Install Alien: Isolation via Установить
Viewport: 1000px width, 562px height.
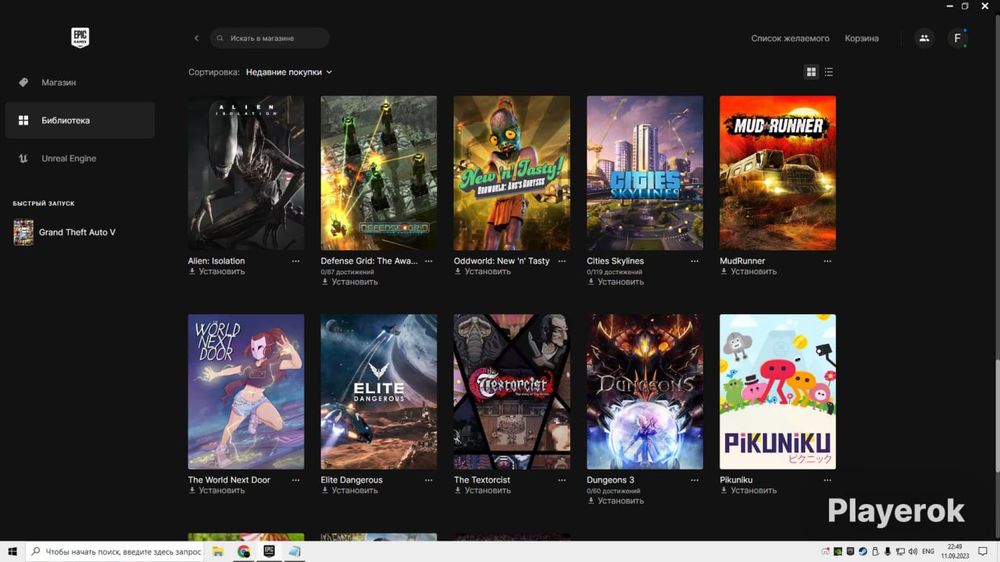point(217,272)
